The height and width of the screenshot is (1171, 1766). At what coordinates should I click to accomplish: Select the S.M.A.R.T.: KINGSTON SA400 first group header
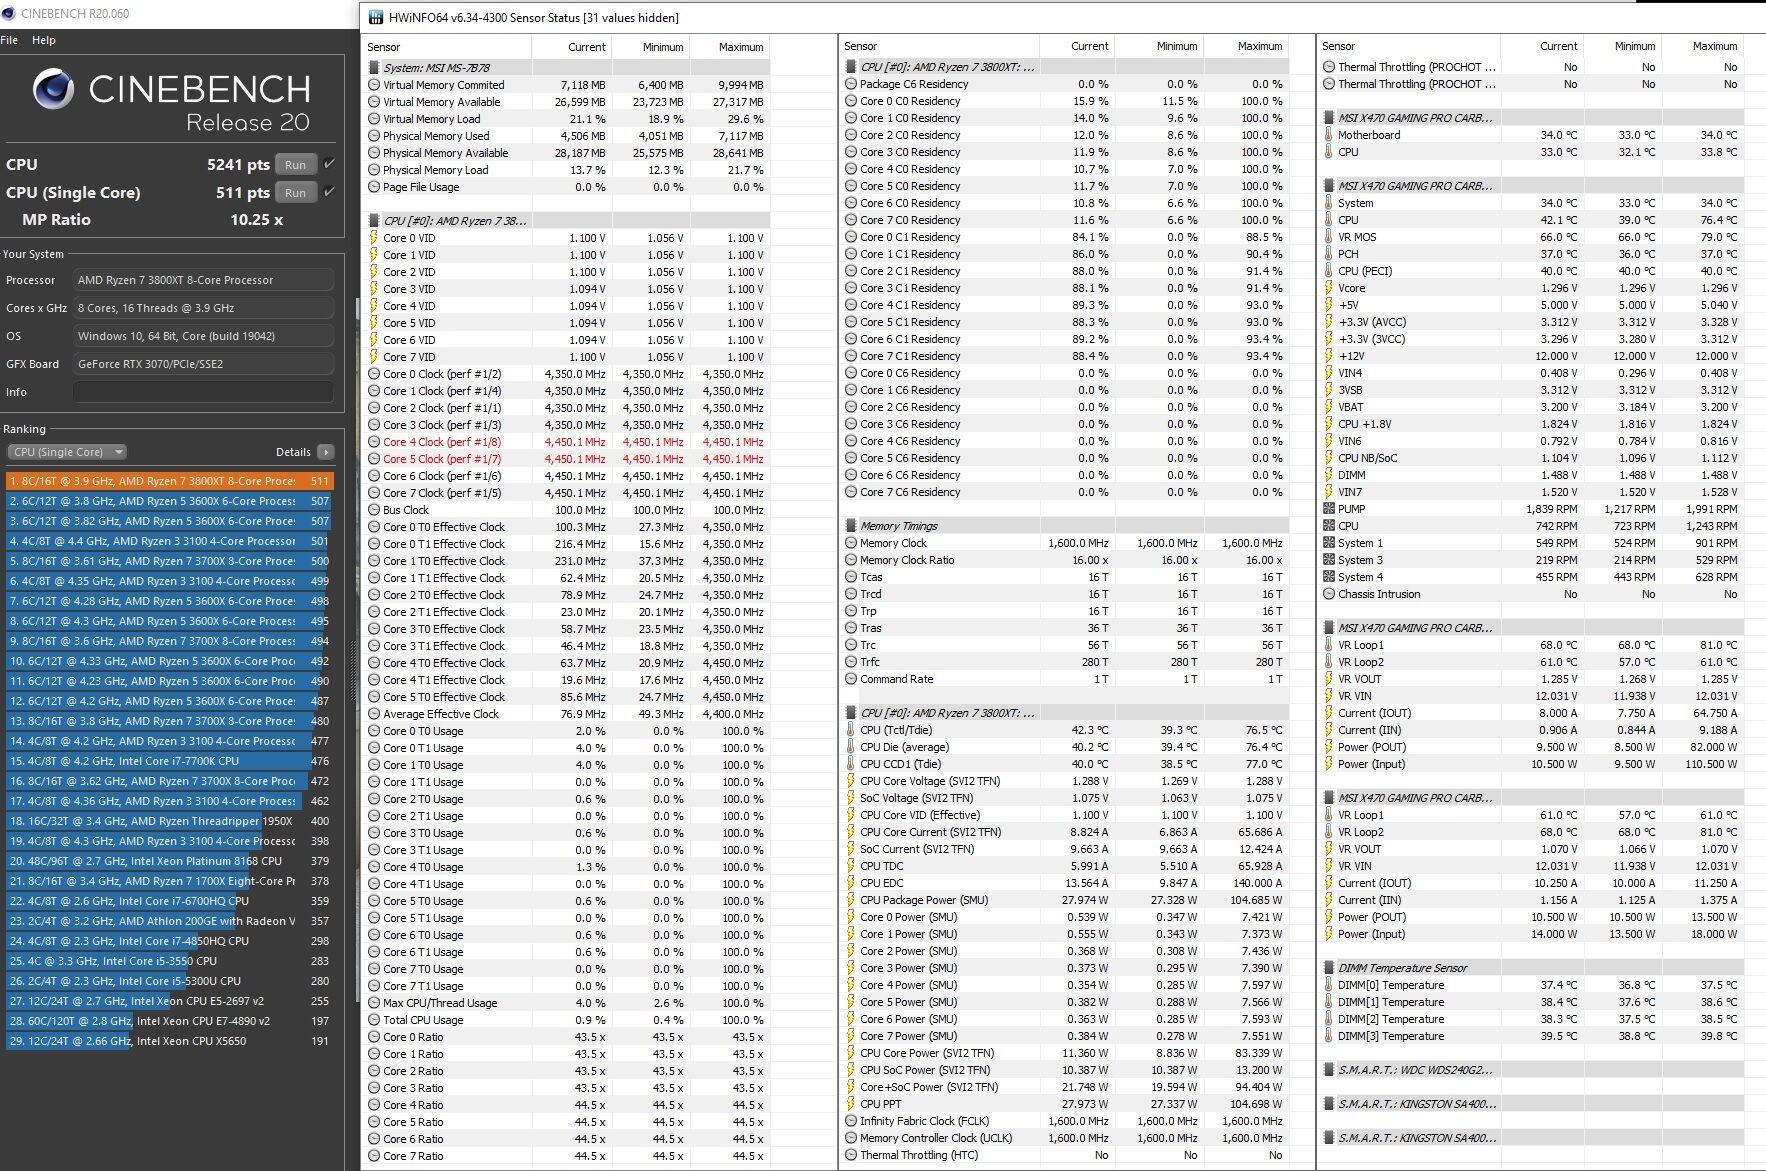pyautogui.click(x=1531, y=1104)
